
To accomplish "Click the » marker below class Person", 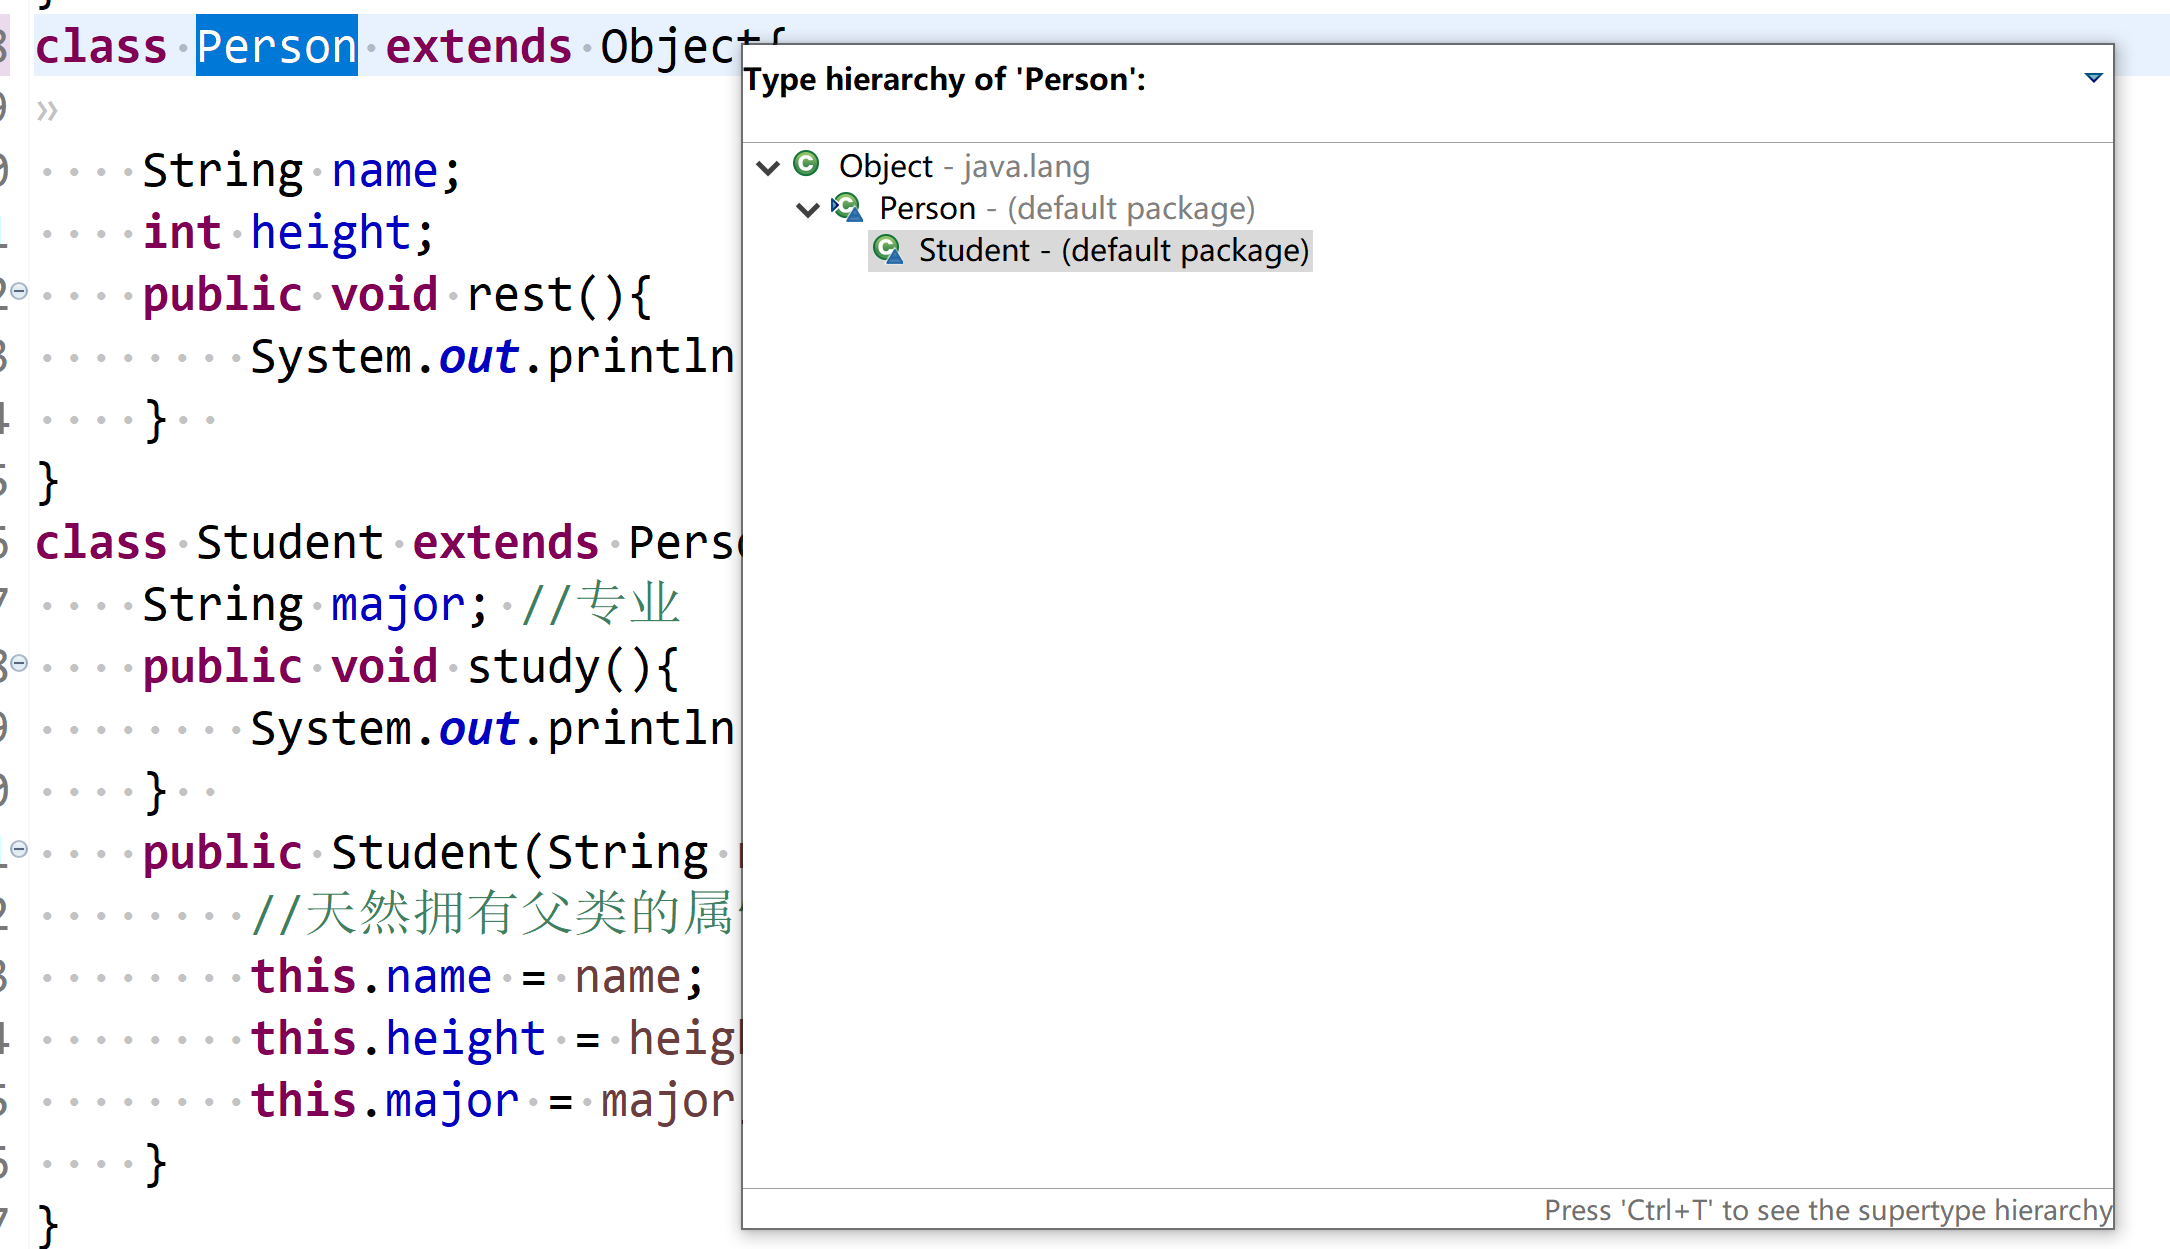I will [x=47, y=110].
